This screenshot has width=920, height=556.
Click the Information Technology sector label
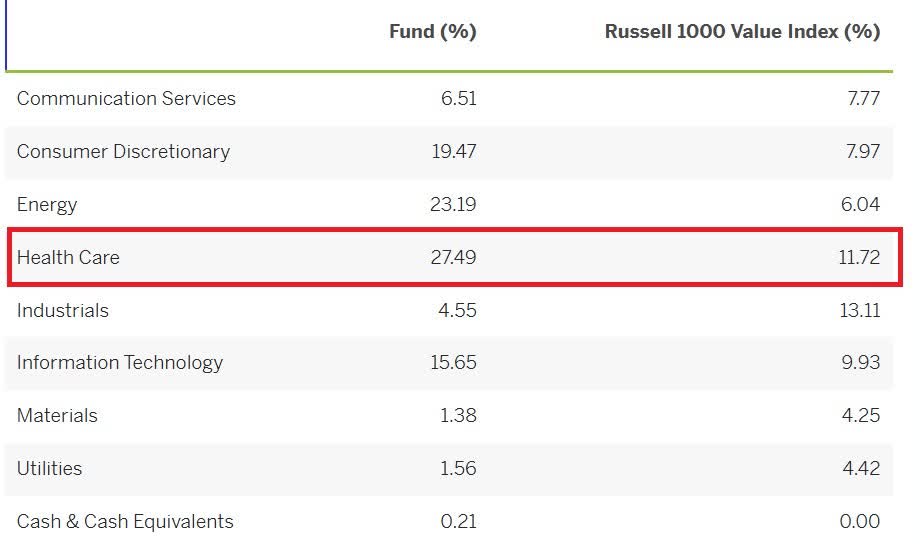120,363
